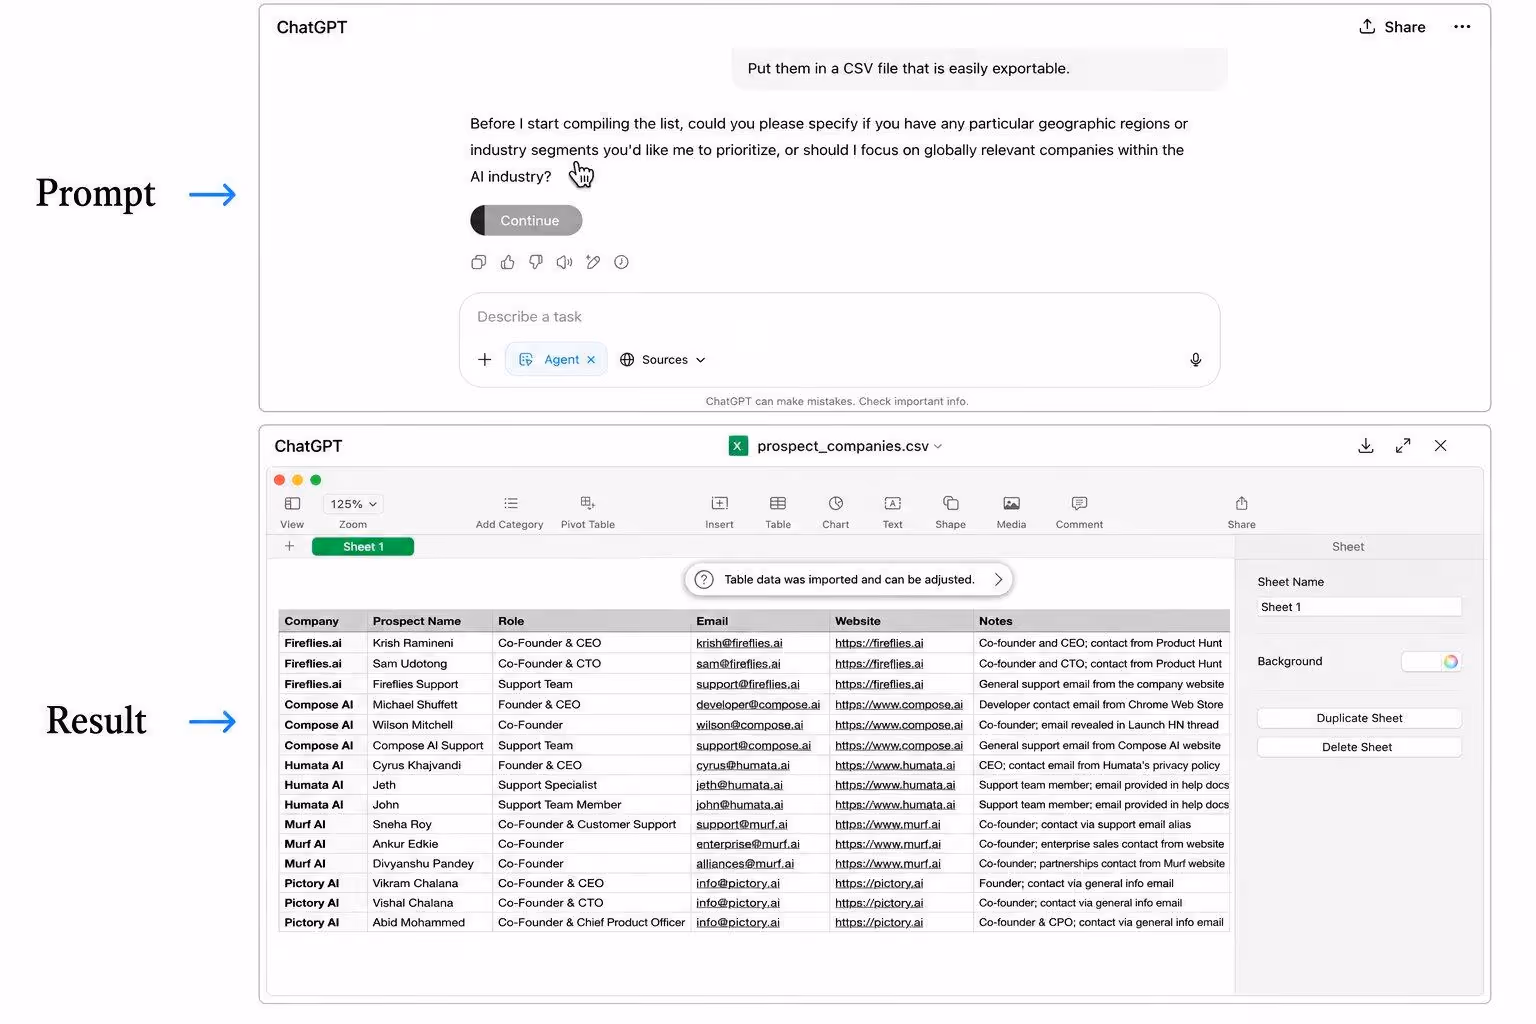Click the Delete Sheet button

point(1358,747)
